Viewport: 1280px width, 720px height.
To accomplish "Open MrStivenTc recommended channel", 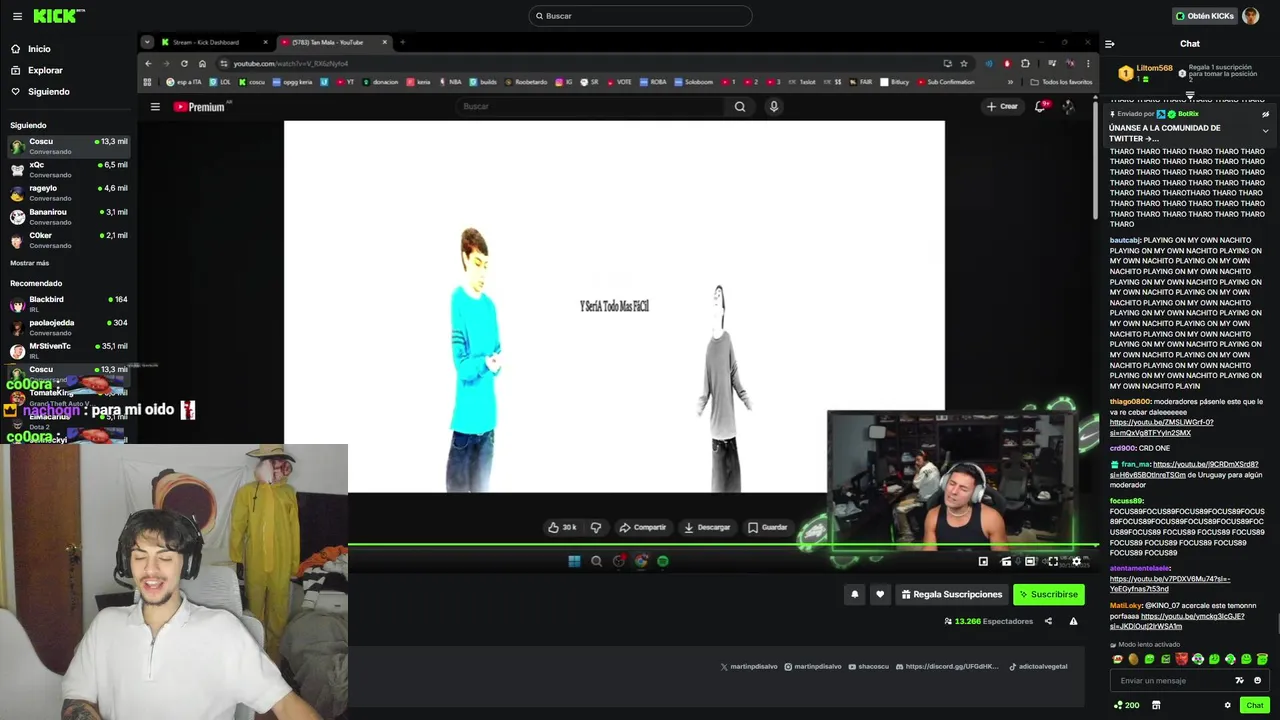I will click(68, 350).
